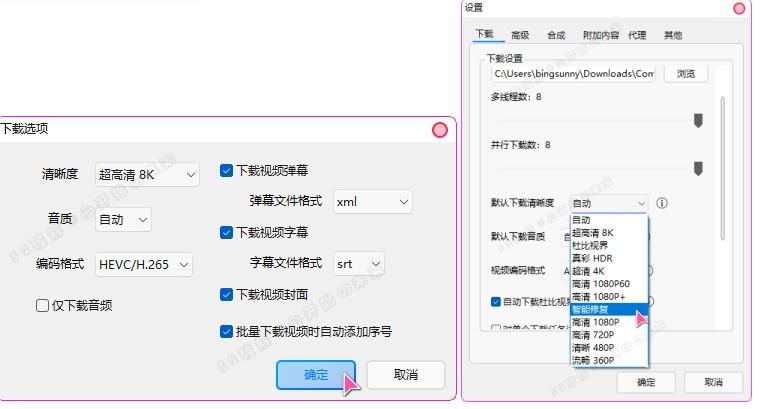Toggle 下载视频字幕 checkbox
760x409 pixels.
(227, 233)
